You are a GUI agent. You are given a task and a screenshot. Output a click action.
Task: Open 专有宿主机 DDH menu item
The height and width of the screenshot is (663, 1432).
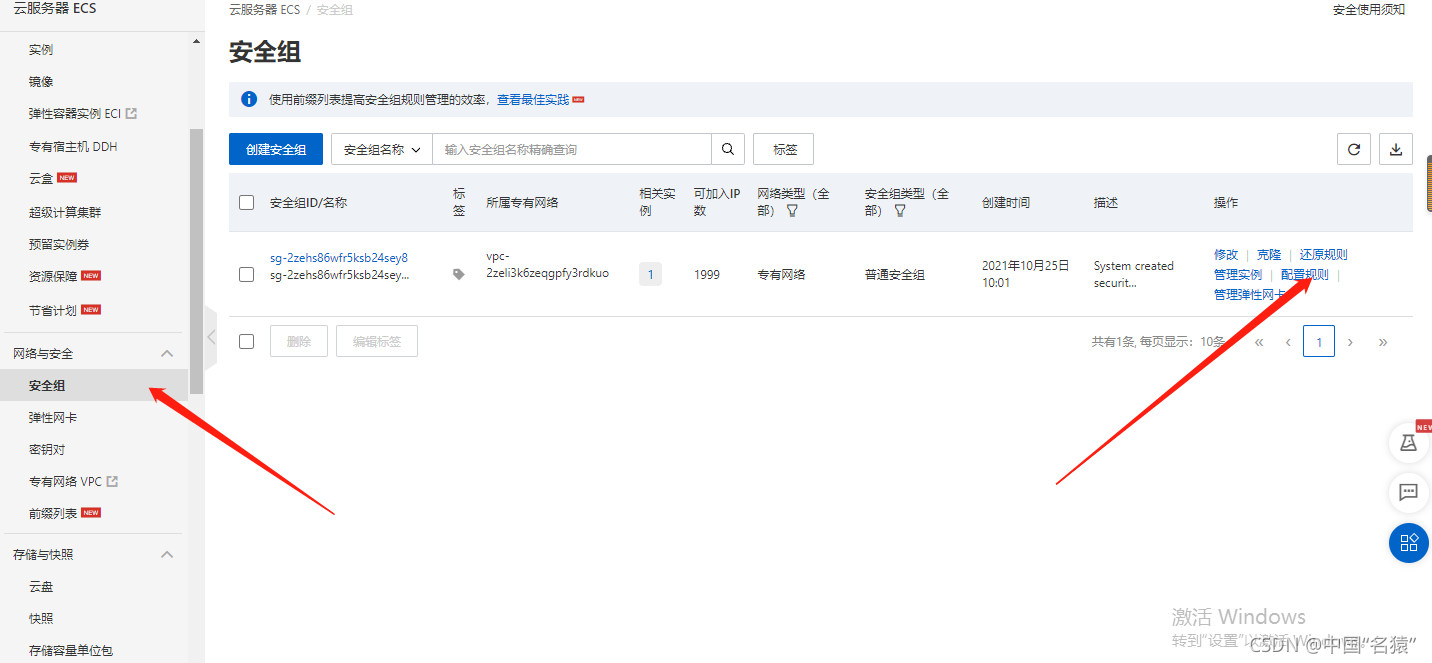73,146
